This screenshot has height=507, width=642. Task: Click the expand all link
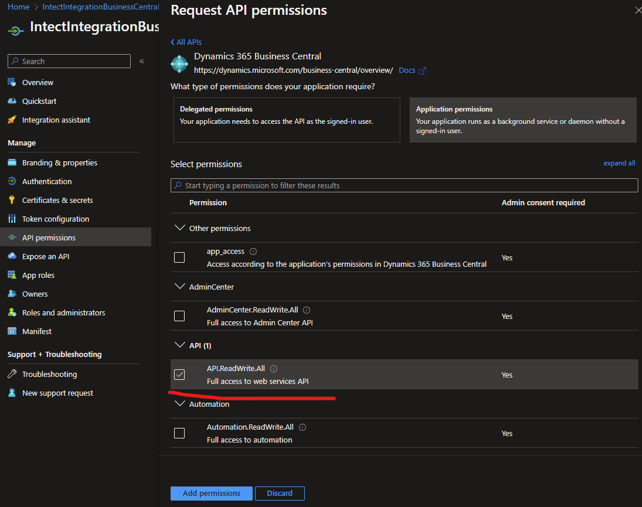pyautogui.click(x=619, y=163)
